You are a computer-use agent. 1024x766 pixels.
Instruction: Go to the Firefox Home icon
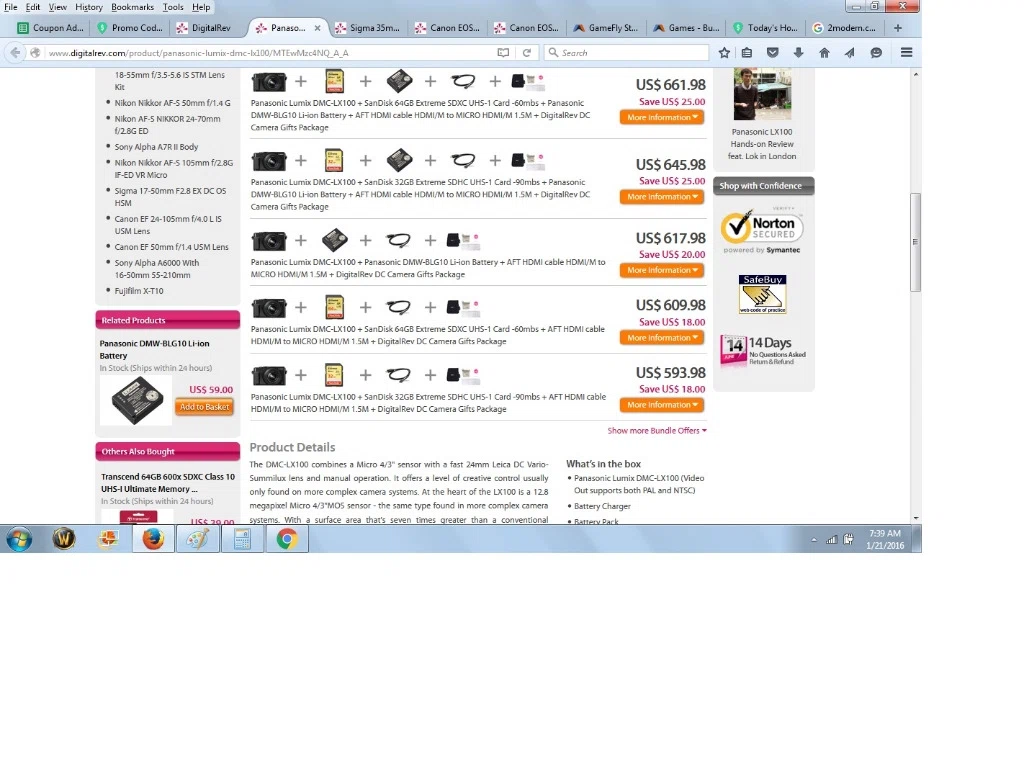824,53
